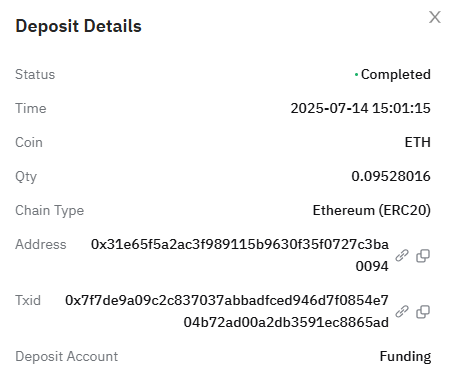Click the Funding account value
The height and width of the screenshot is (377, 450).
405,356
